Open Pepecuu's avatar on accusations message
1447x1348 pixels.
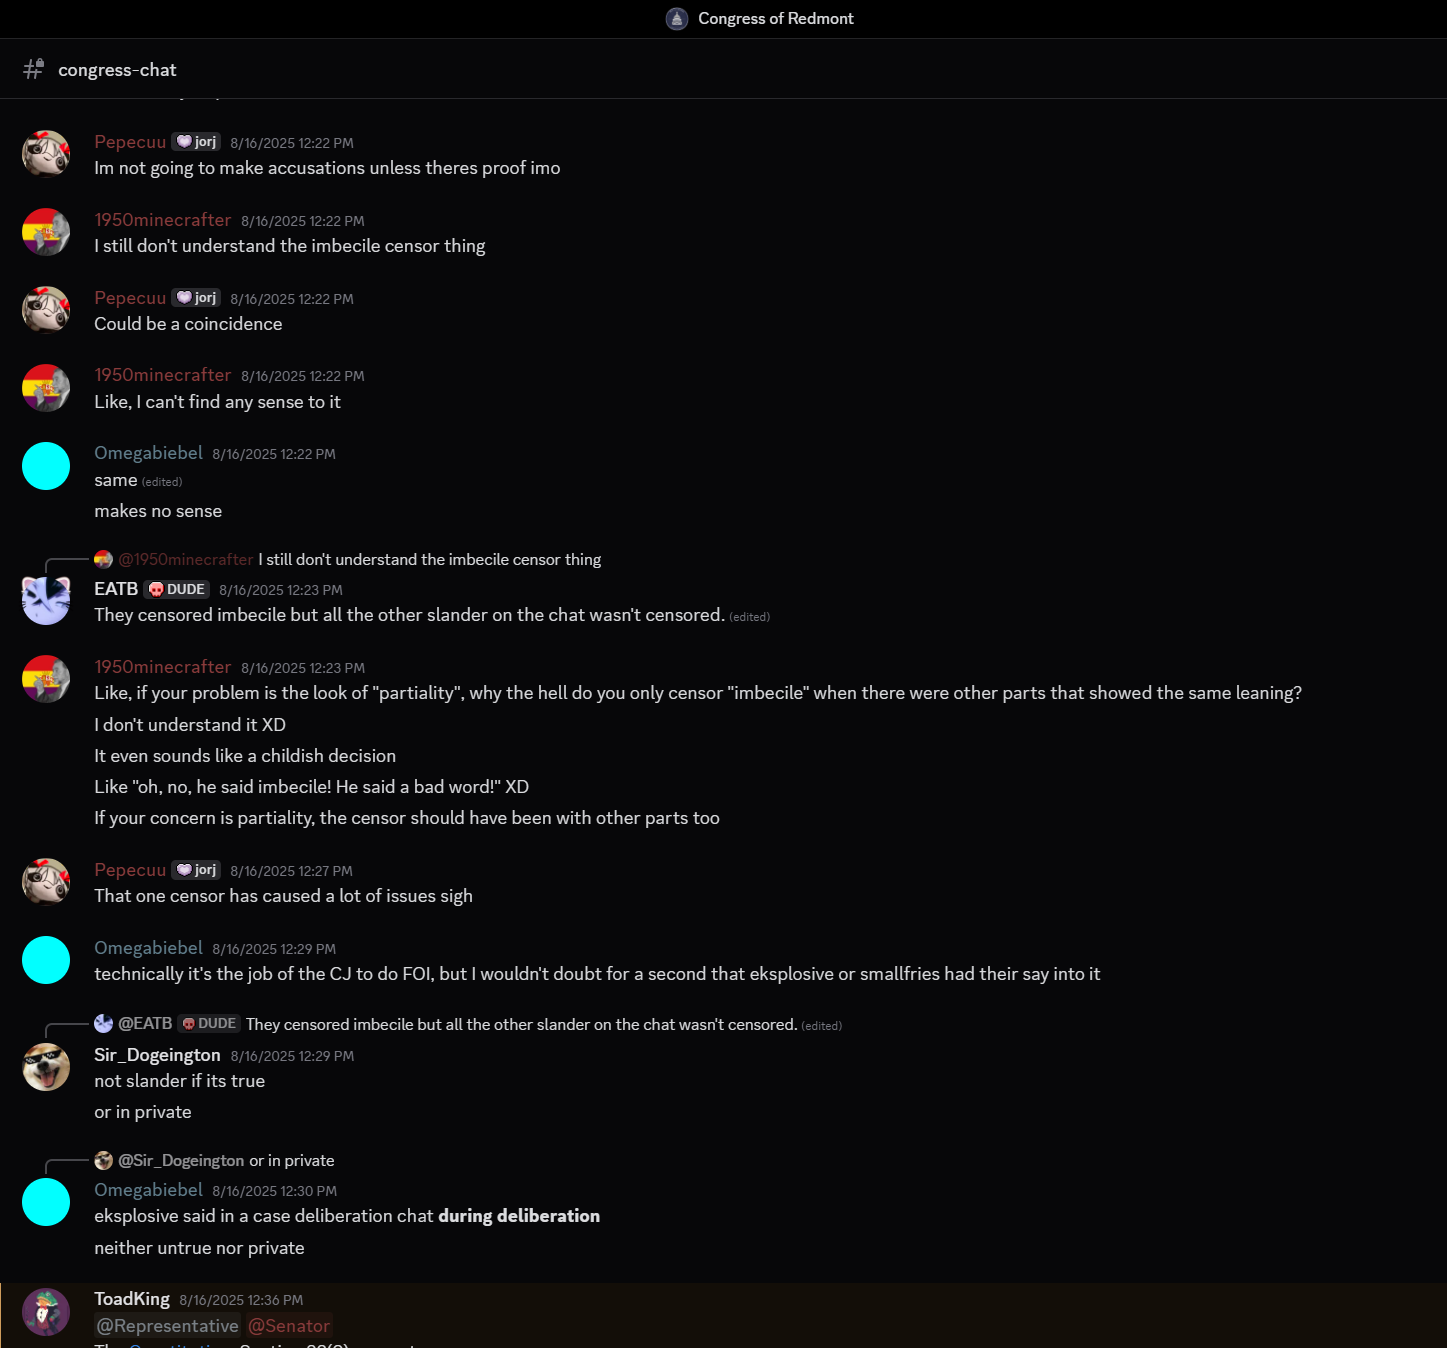[46, 154]
